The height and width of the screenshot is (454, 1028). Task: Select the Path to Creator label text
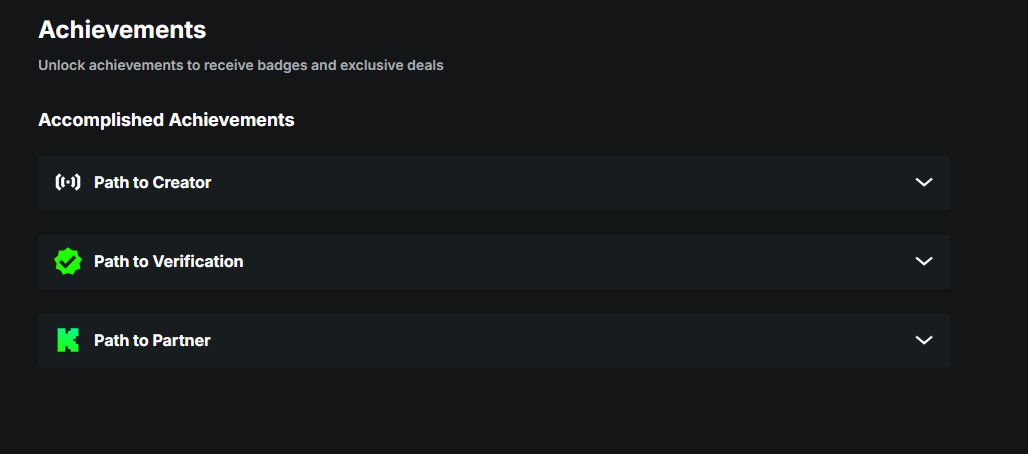[x=153, y=182]
